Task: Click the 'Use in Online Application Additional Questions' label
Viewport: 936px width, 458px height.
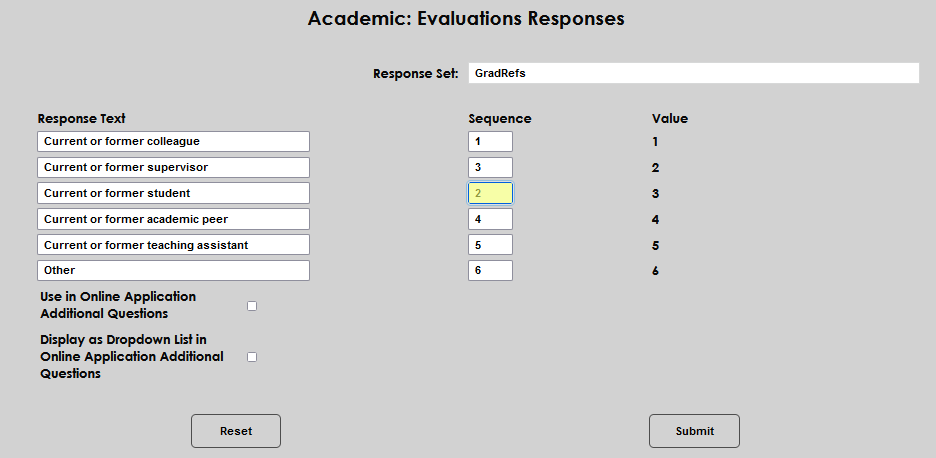Action: pyautogui.click(x=118, y=305)
